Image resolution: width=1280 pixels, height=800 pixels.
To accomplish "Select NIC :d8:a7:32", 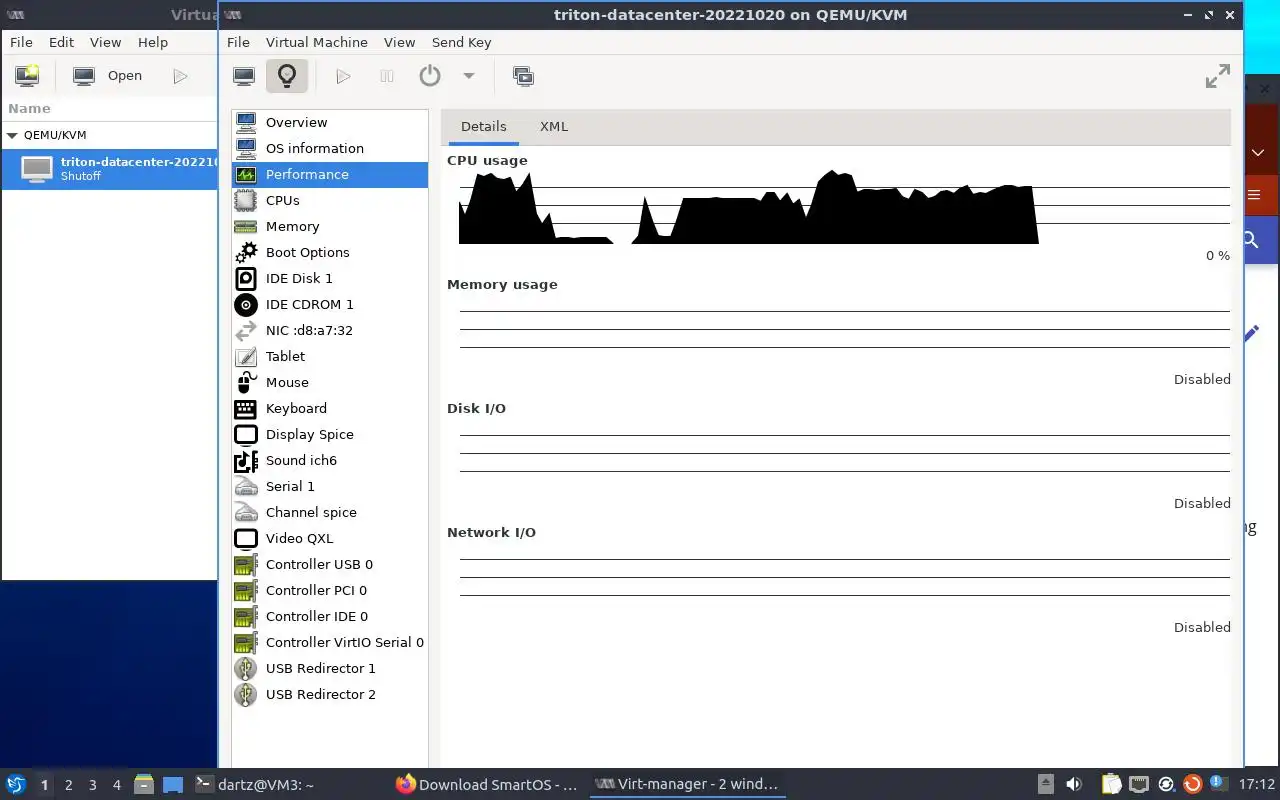I will pos(330,330).
